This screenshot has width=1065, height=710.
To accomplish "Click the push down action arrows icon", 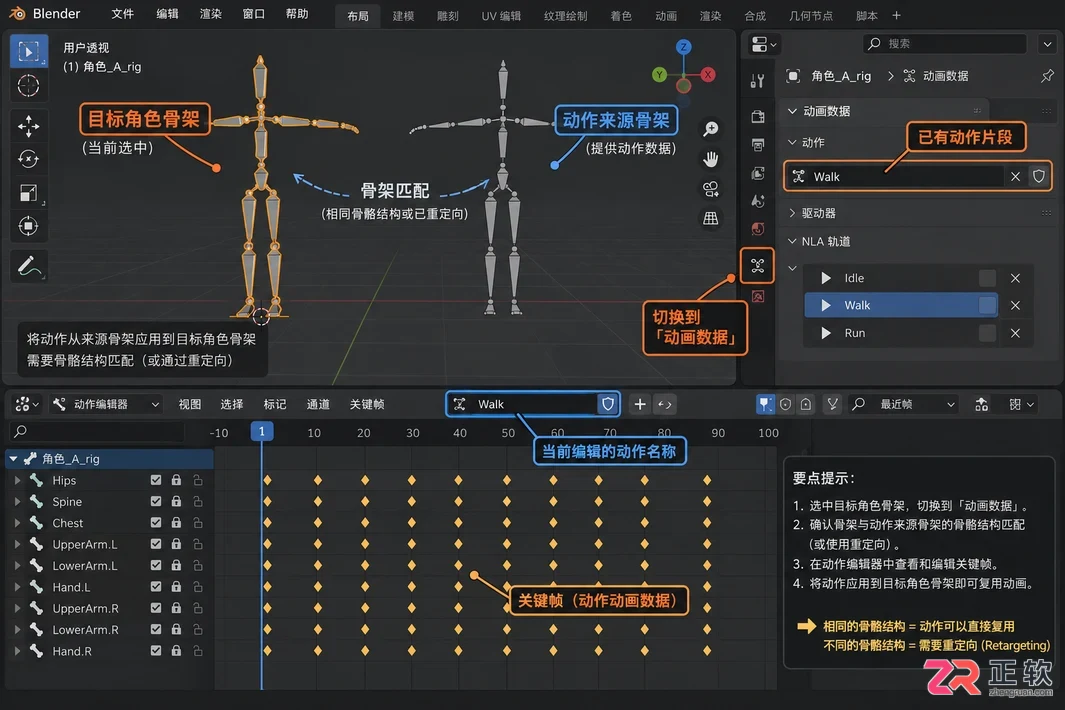I will coord(665,404).
